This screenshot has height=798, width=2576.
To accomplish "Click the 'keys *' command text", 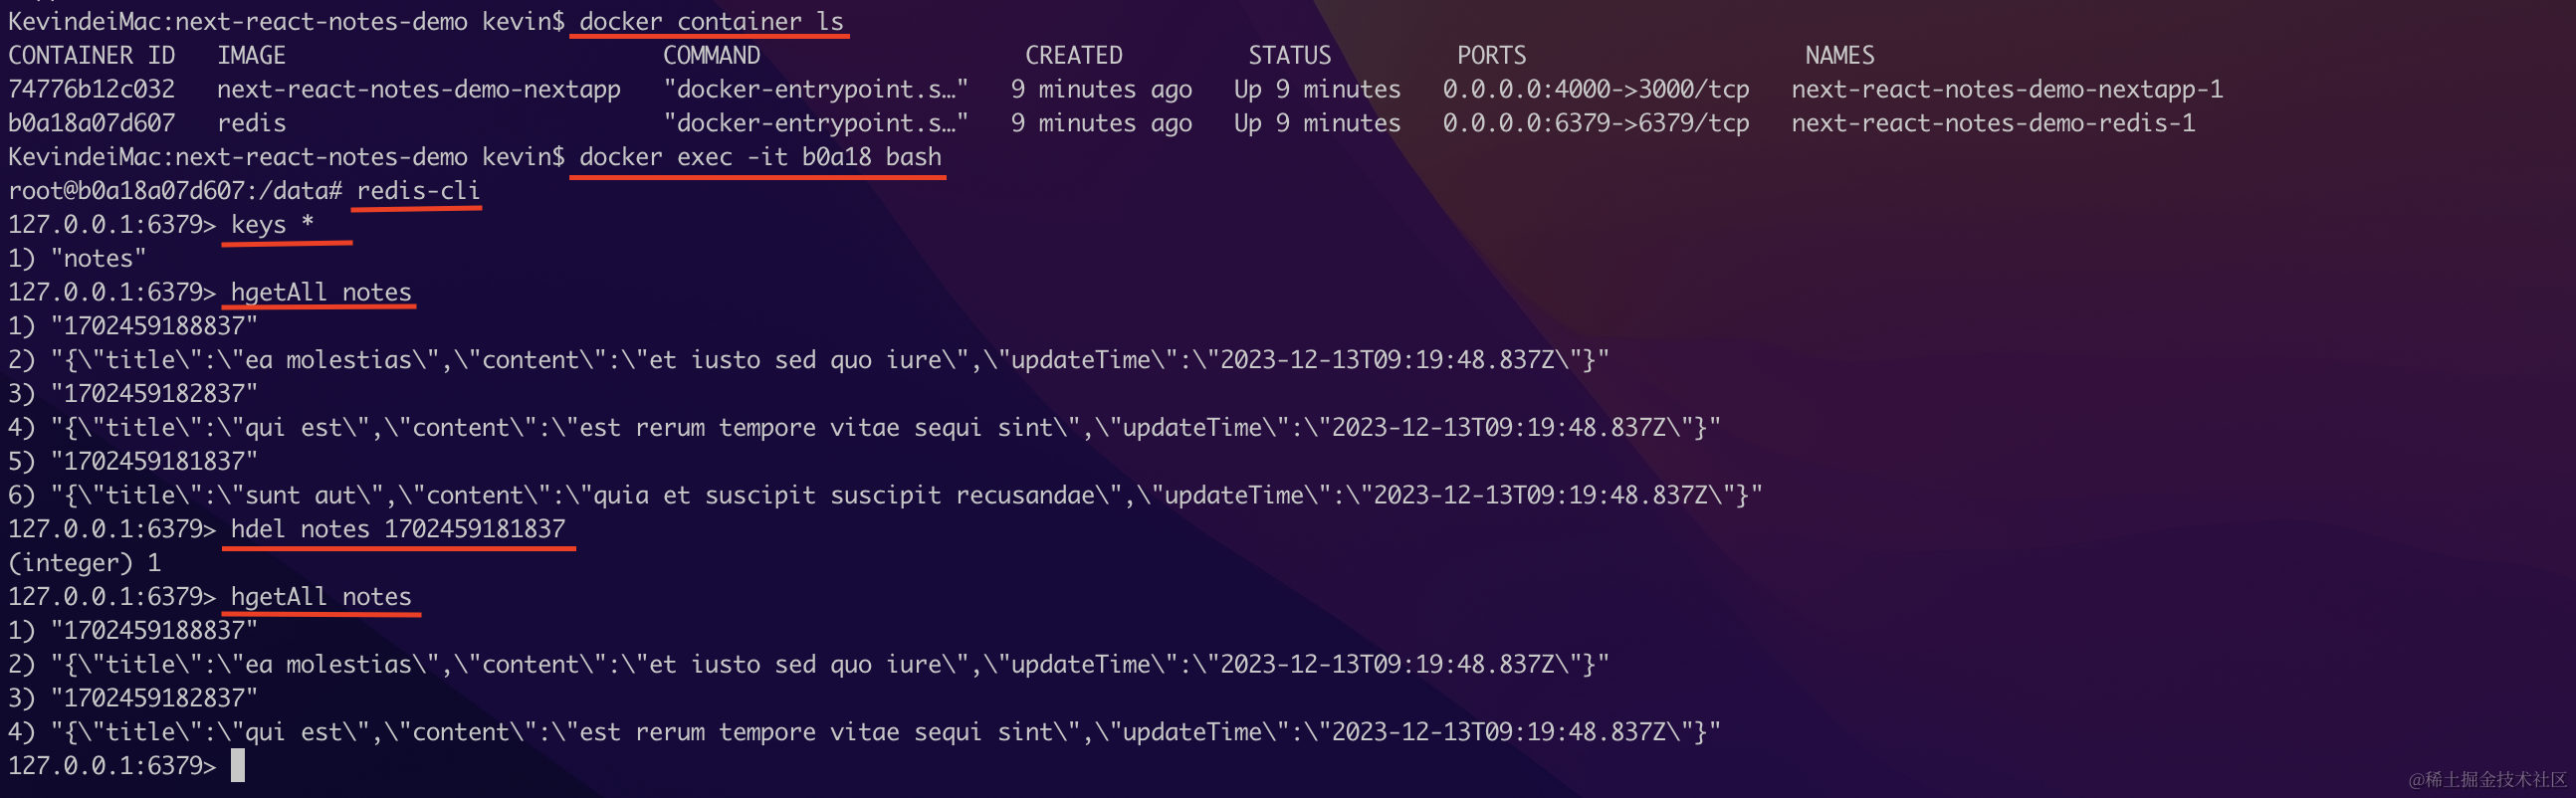I will pyautogui.click(x=272, y=224).
